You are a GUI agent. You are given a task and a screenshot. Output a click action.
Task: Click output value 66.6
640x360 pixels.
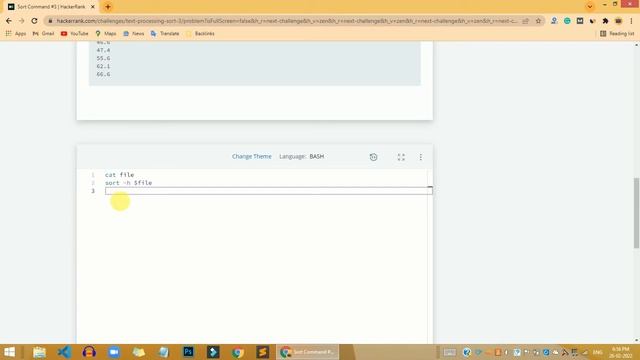coord(103,74)
